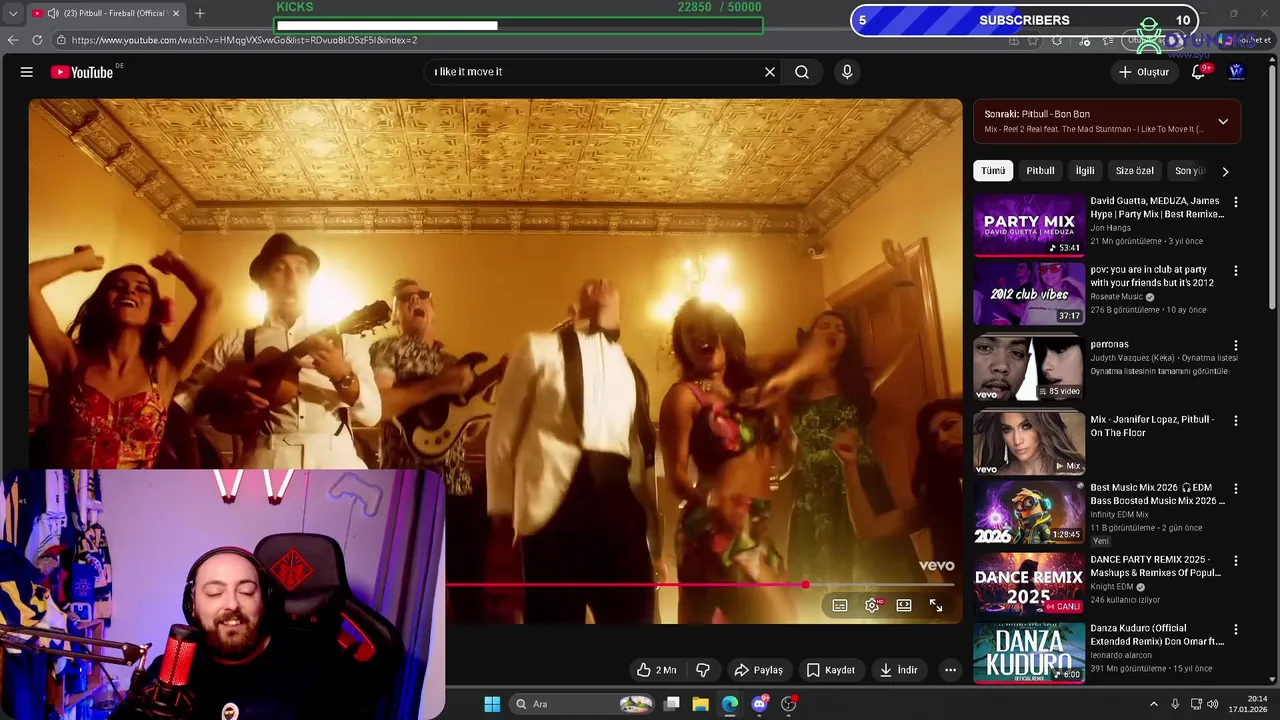Open perronas playlist thumbnail
The image size is (1280, 720).
[1029, 368]
